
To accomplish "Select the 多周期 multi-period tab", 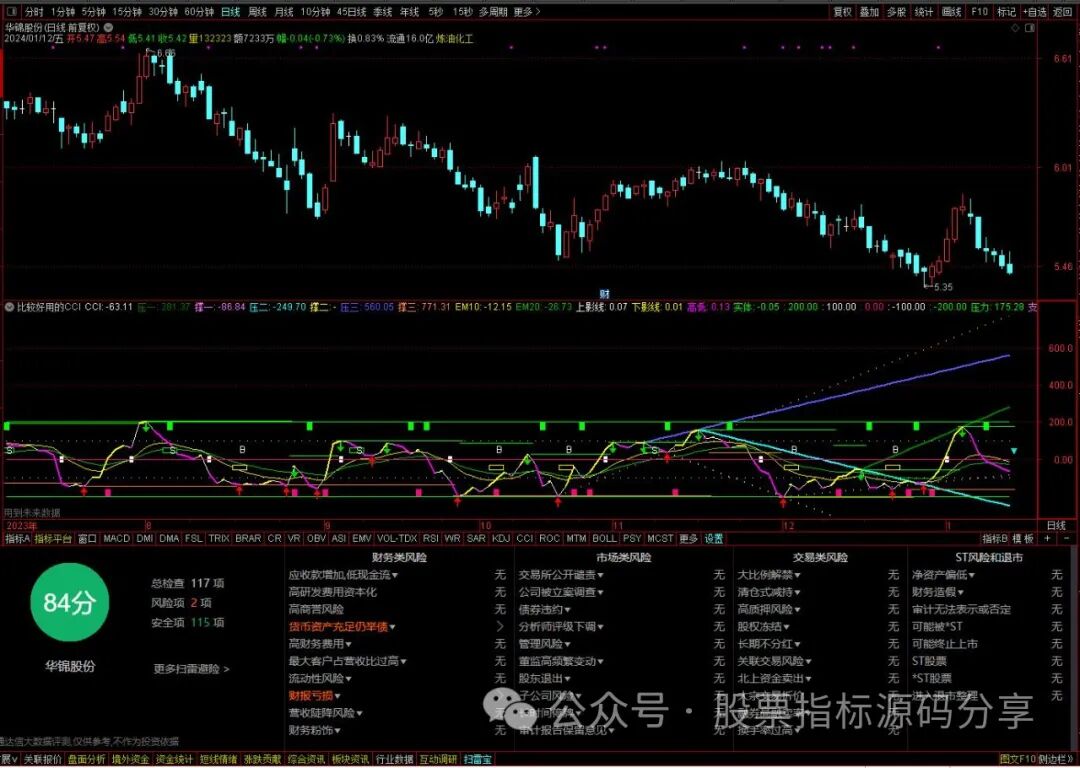I will tap(493, 12).
